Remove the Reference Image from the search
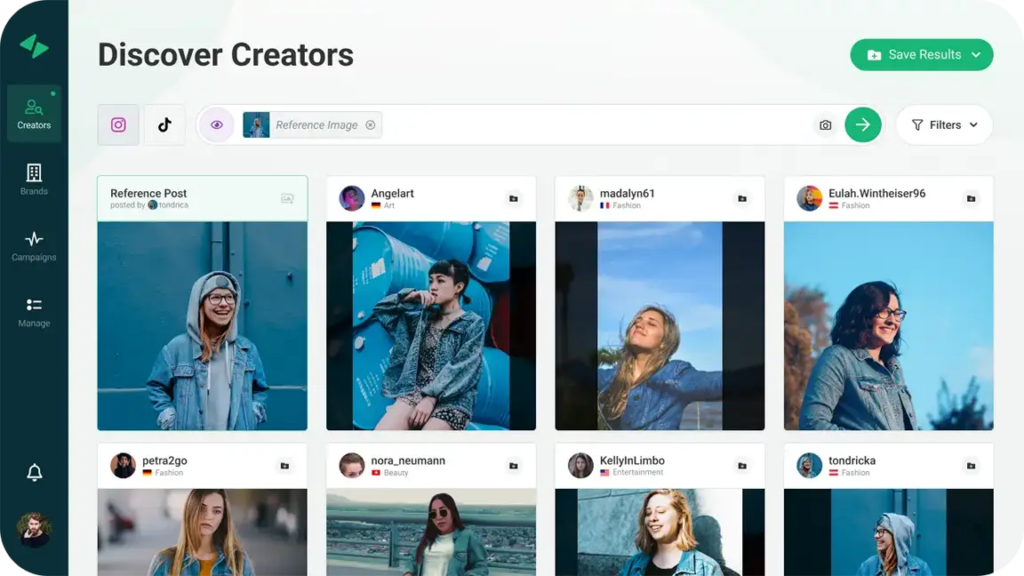This screenshot has width=1024, height=576. coord(369,124)
